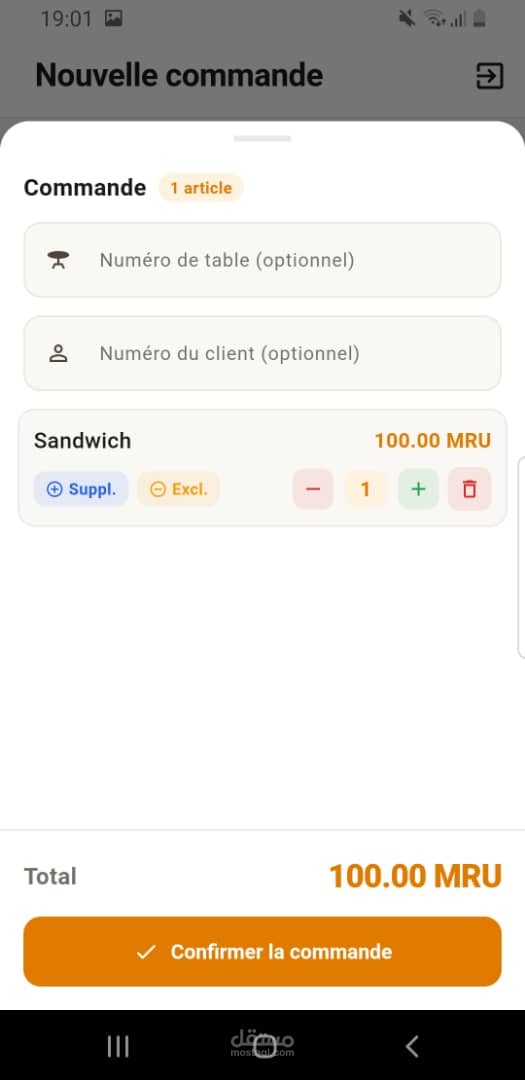Viewport: 525px width, 1080px height.
Task: Tap the sheet drag handle at top
Action: pyautogui.click(x=262, y=138)
